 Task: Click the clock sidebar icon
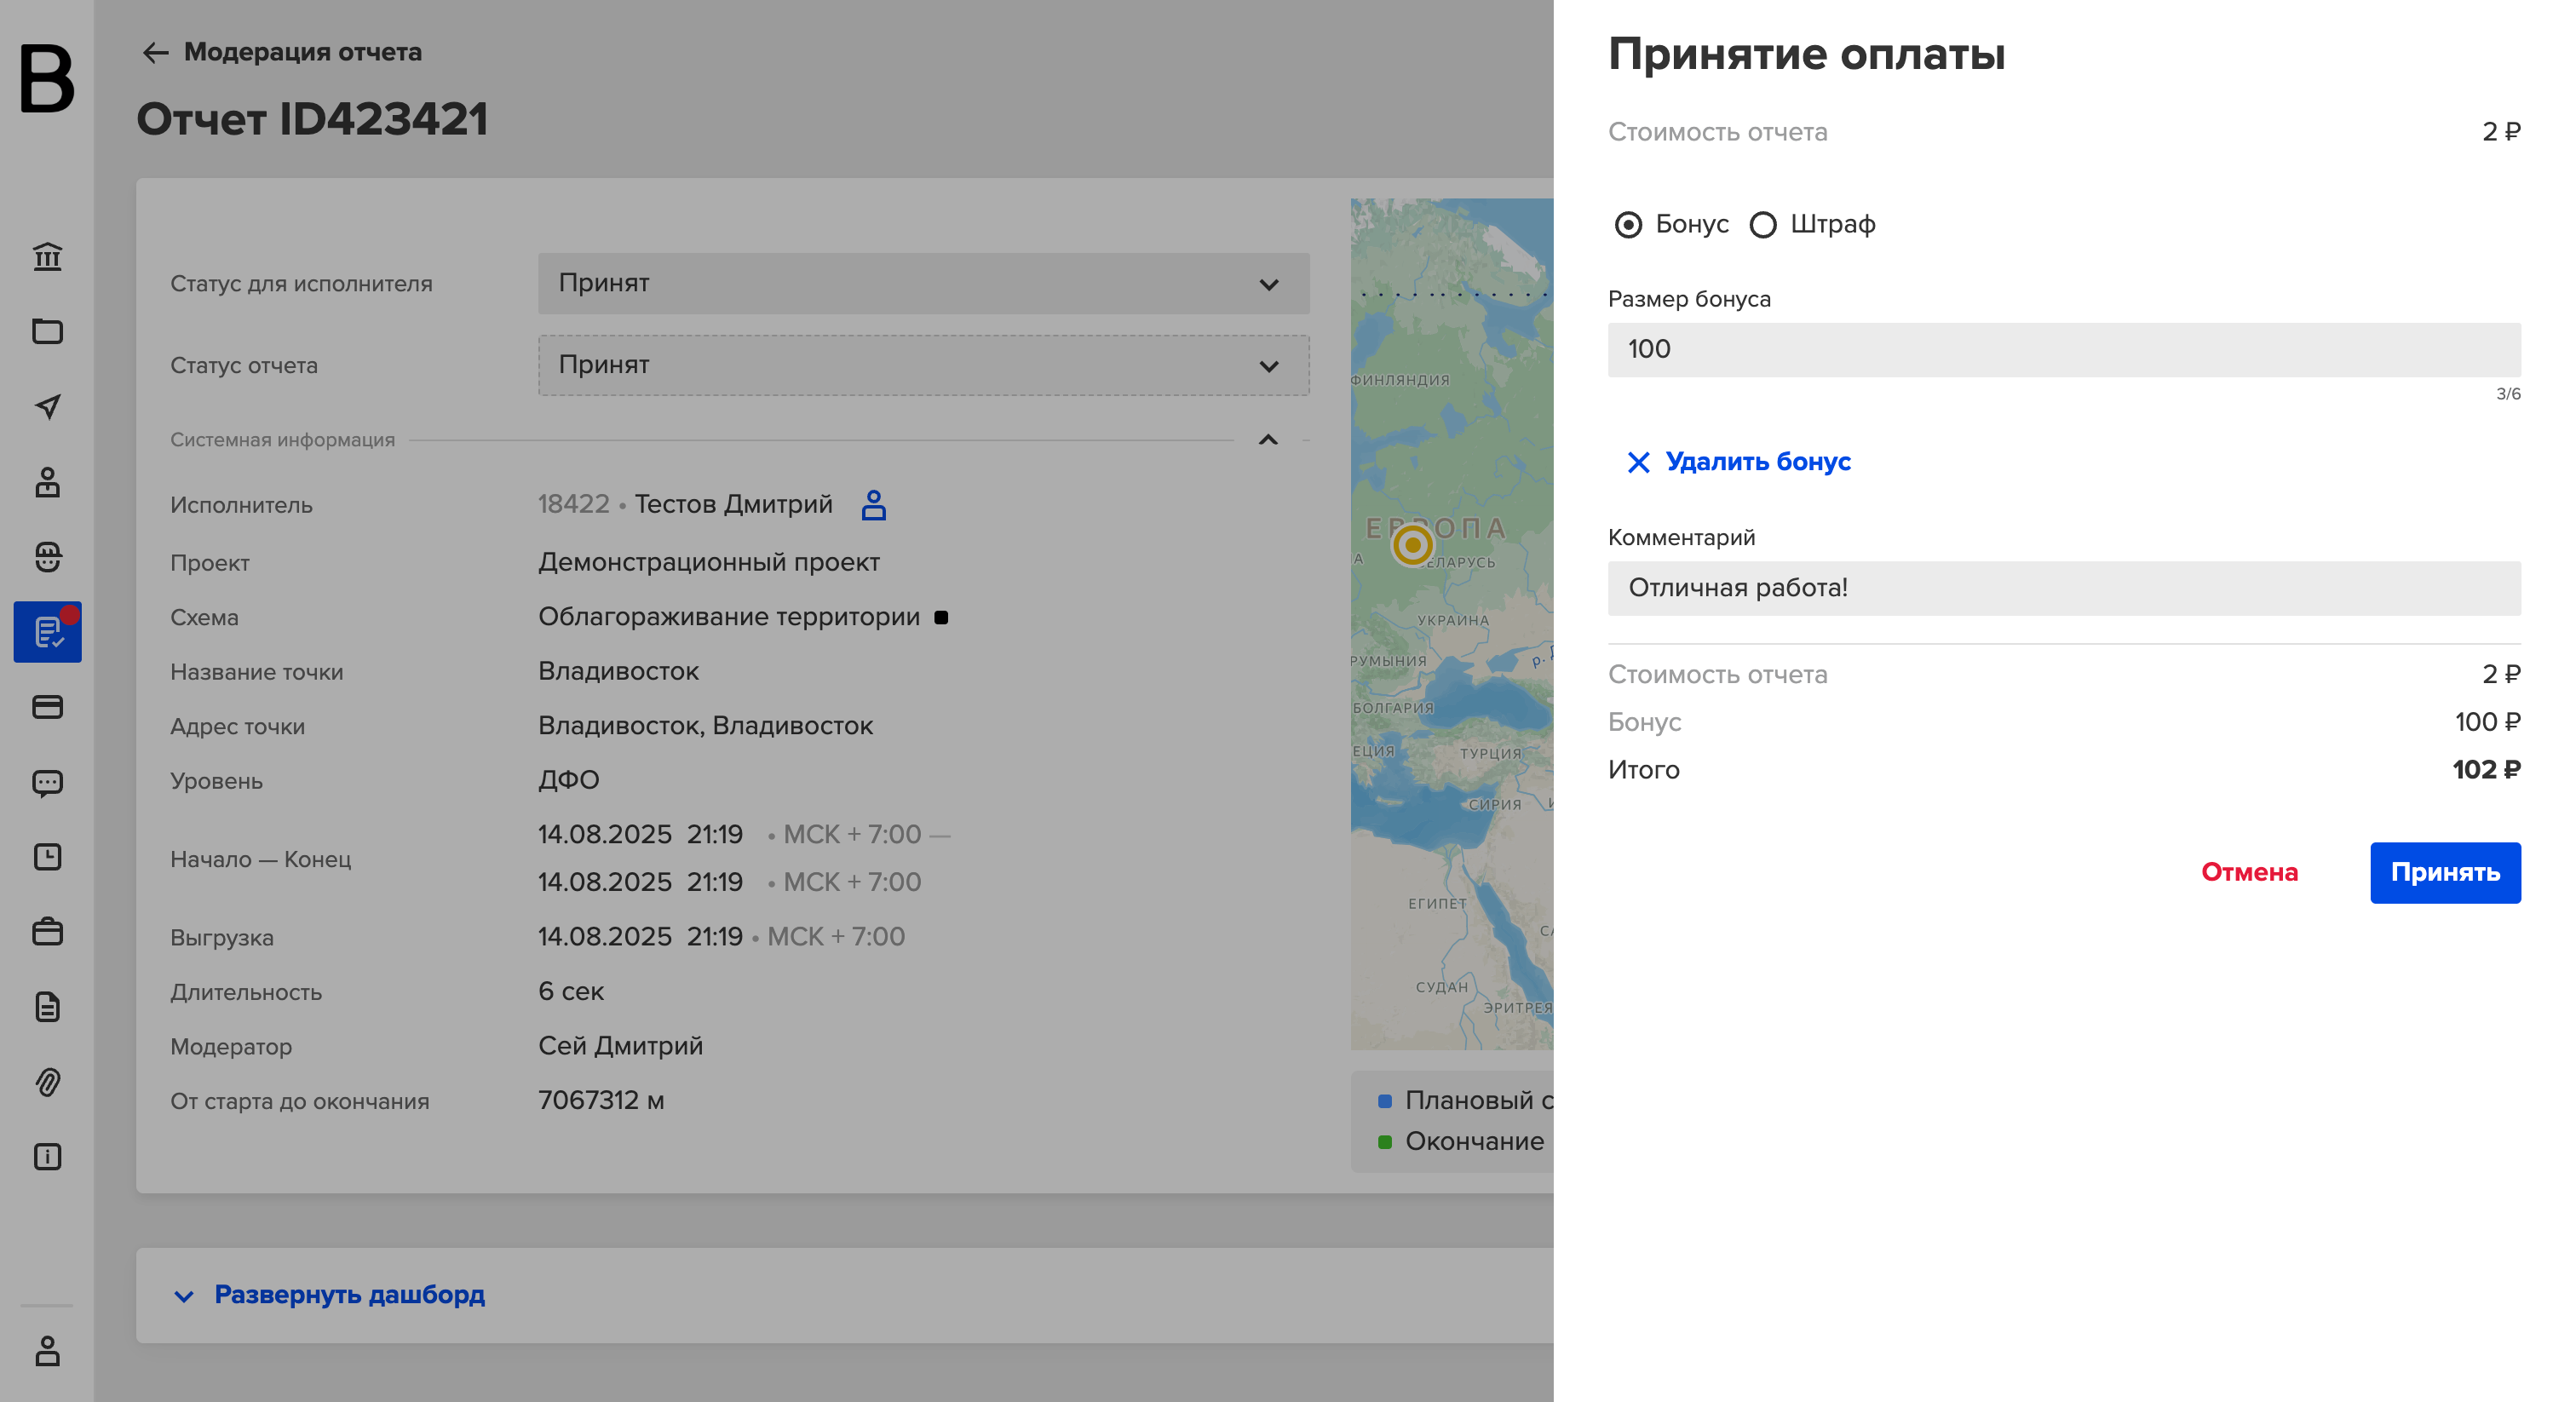(x=47, y=857)
